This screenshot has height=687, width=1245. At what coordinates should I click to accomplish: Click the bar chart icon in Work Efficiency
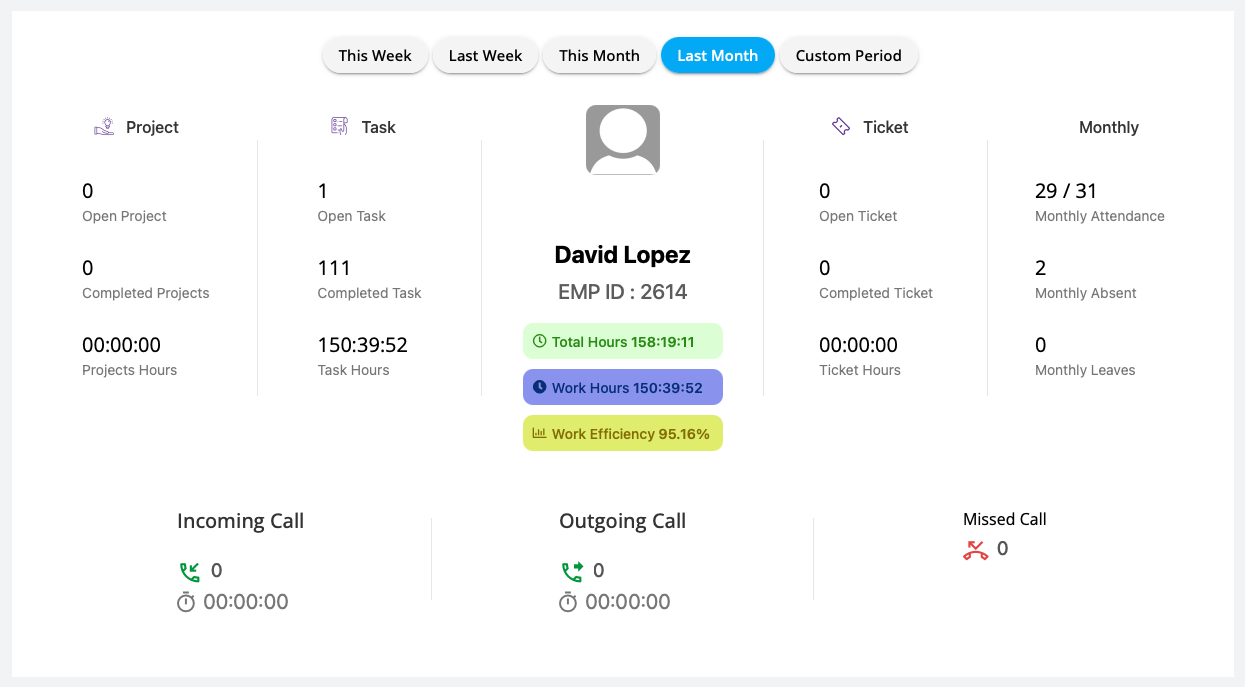pos(540,433)
